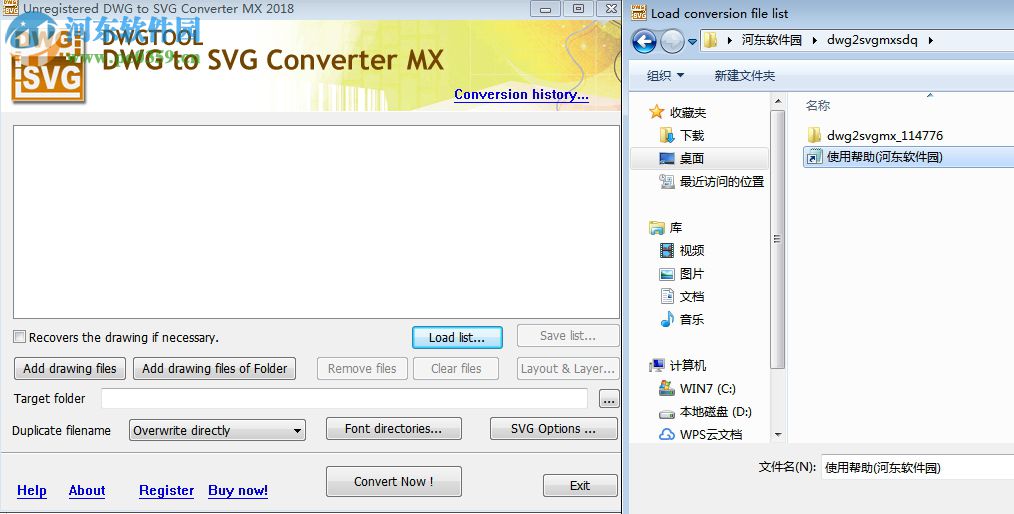The width and height of the screenshot is (1014, 514).
Task: Open Conversion history link
Action: [x=521, y=94]
